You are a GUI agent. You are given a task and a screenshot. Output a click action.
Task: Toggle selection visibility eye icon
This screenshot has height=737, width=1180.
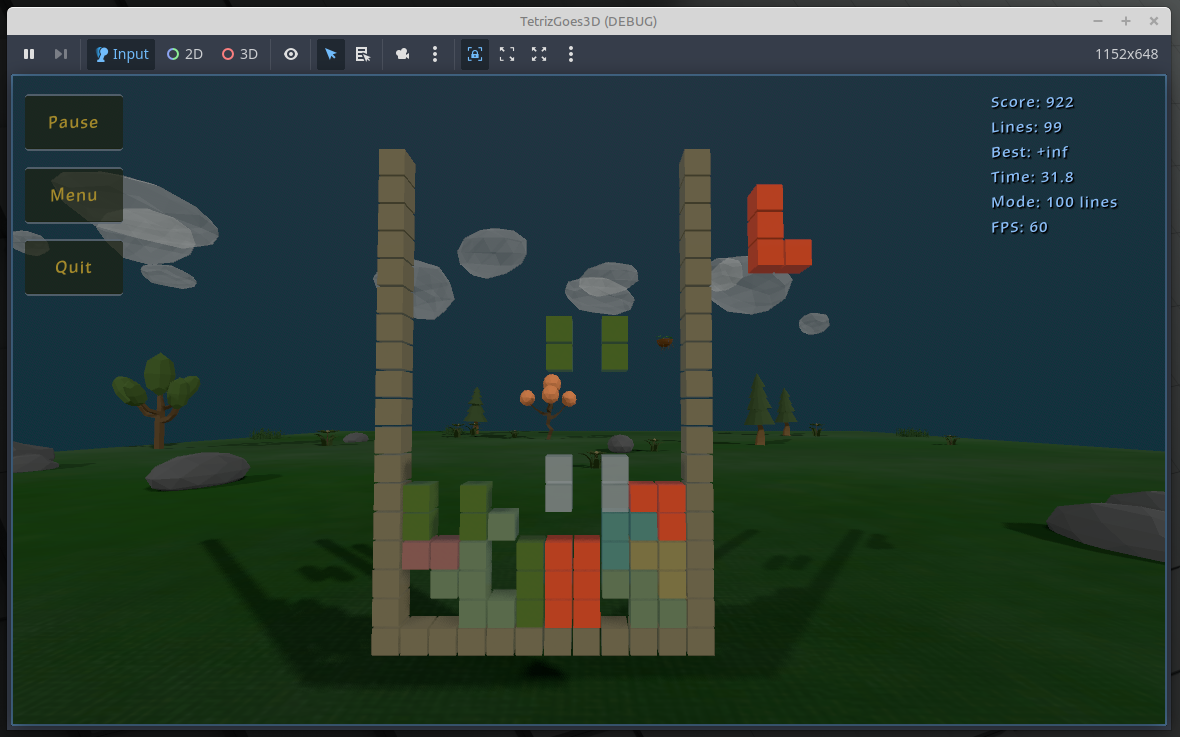[x=290, y=54]
